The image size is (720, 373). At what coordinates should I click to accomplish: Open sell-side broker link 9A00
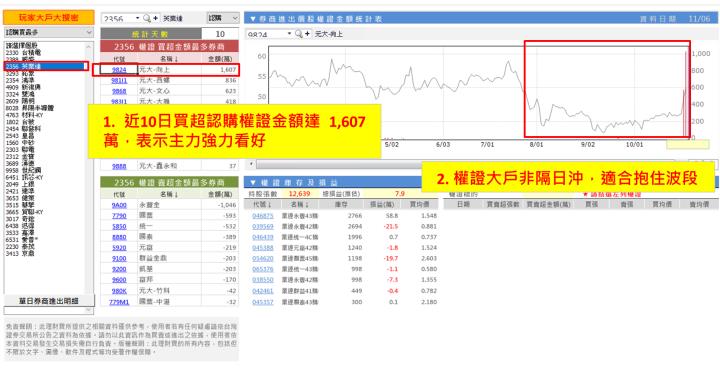(x=119, y=205)
